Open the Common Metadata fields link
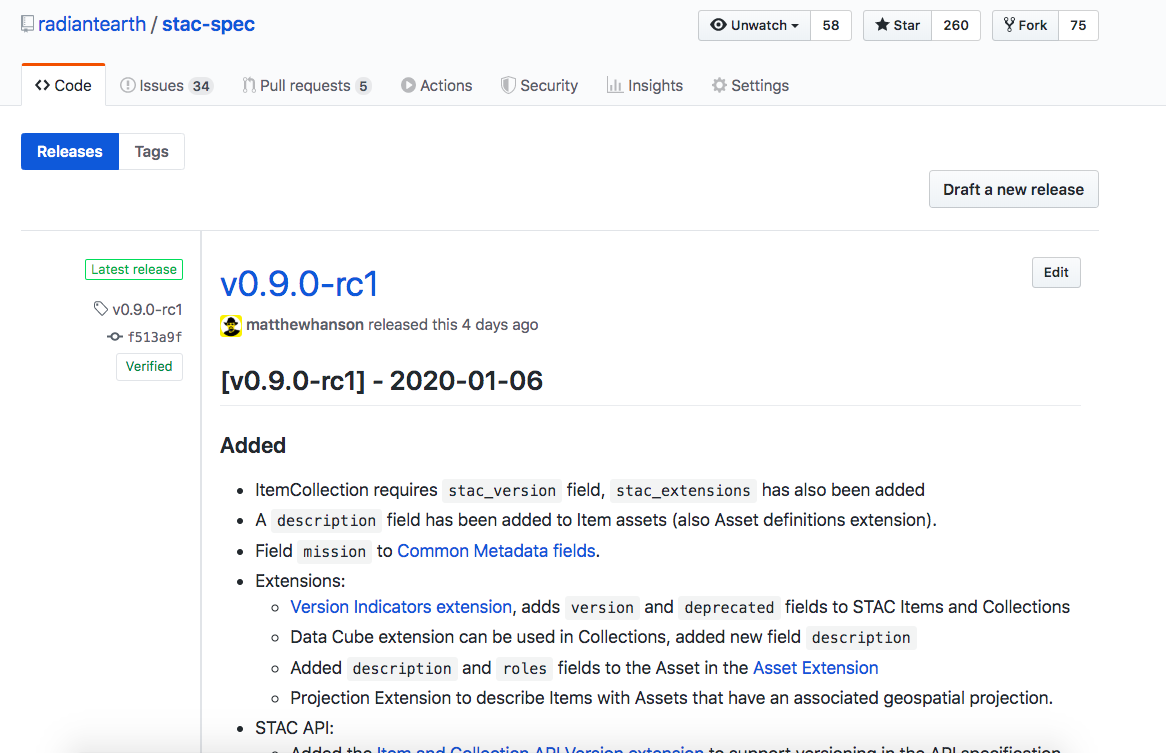Image resolution: width=1166 pixels, height=753 pixels. [496, 551]
